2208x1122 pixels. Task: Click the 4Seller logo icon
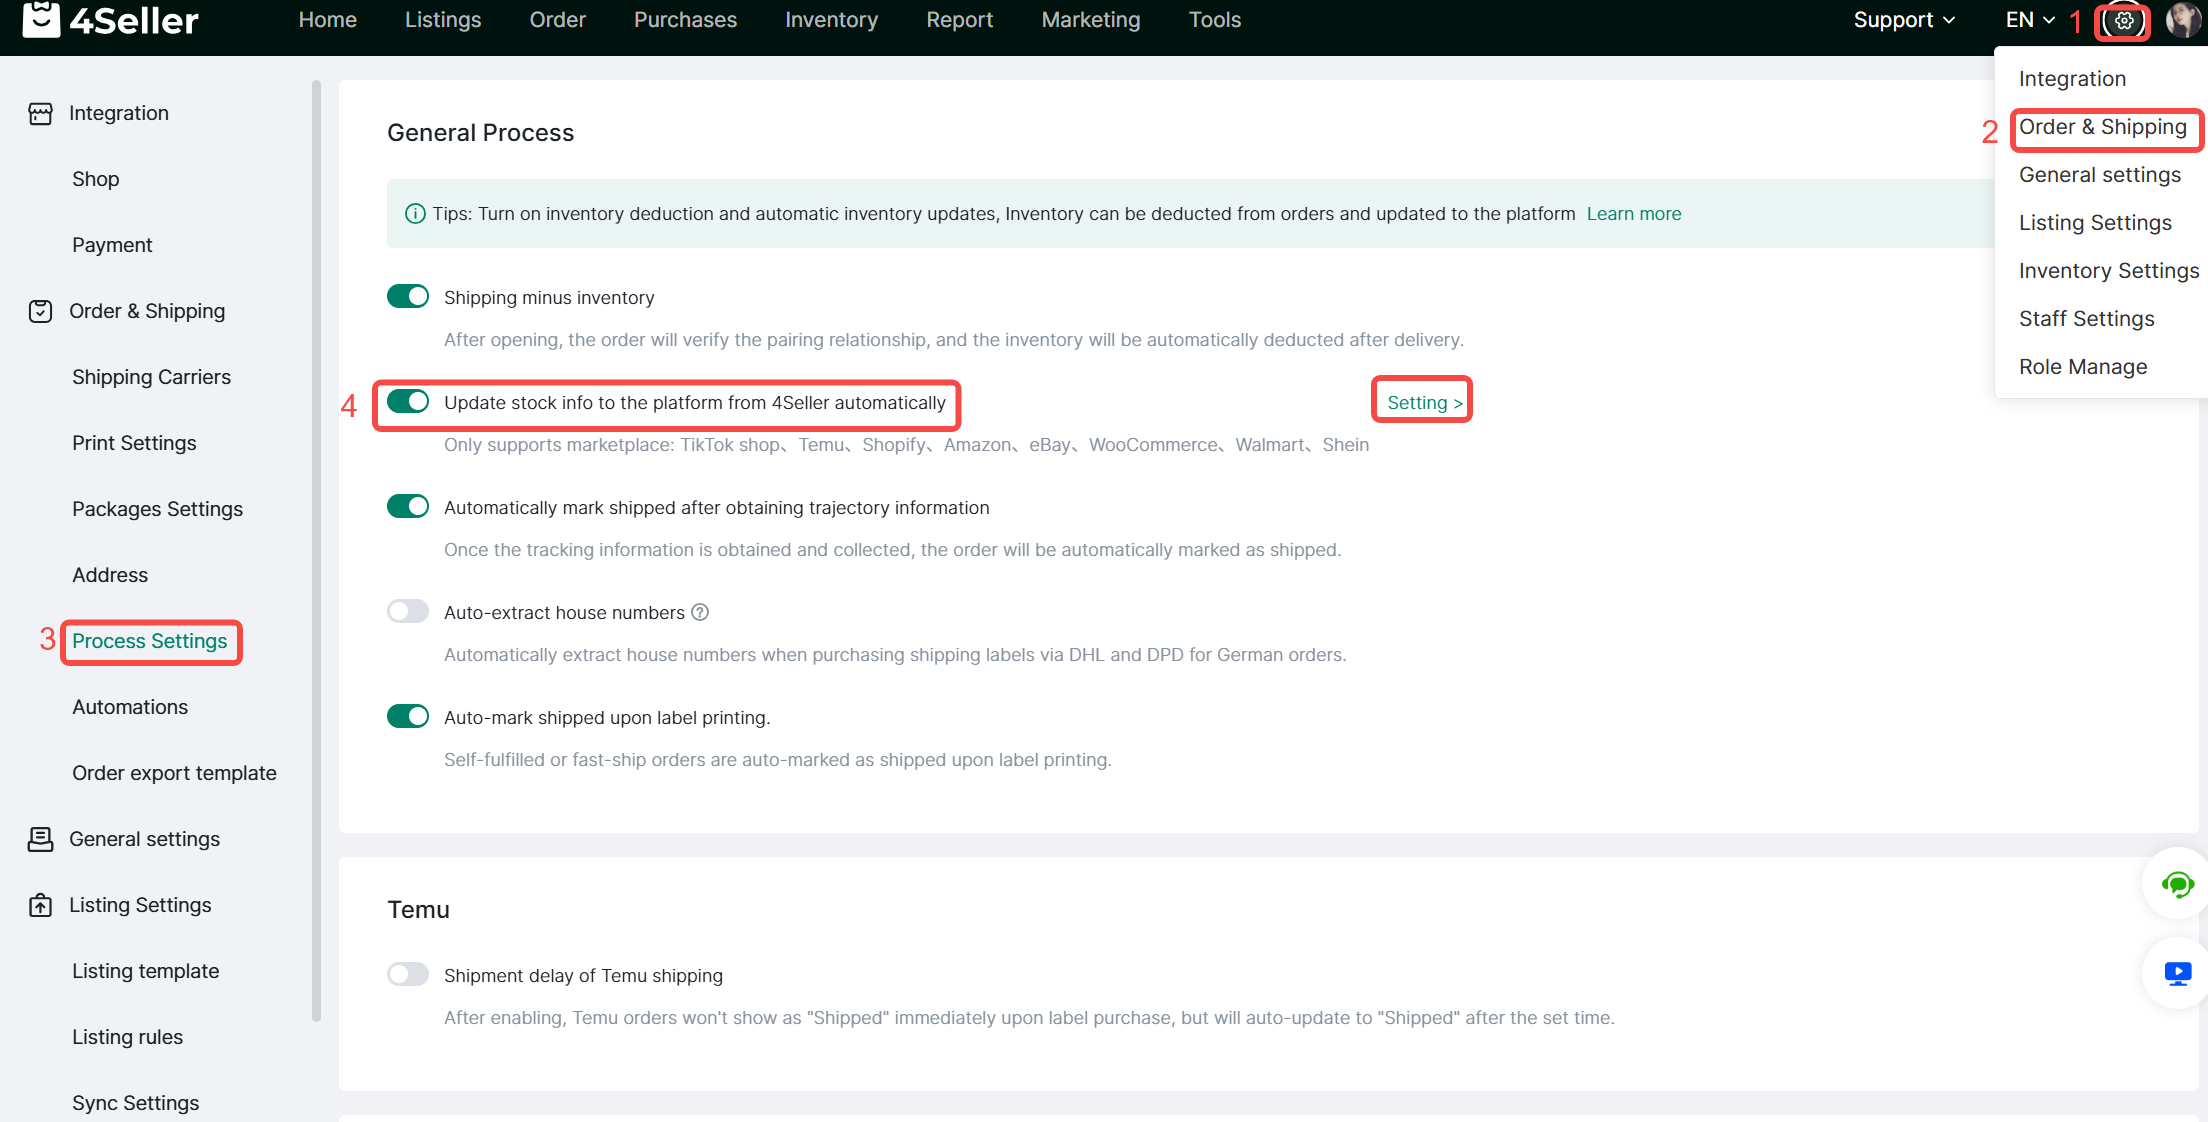41,19
